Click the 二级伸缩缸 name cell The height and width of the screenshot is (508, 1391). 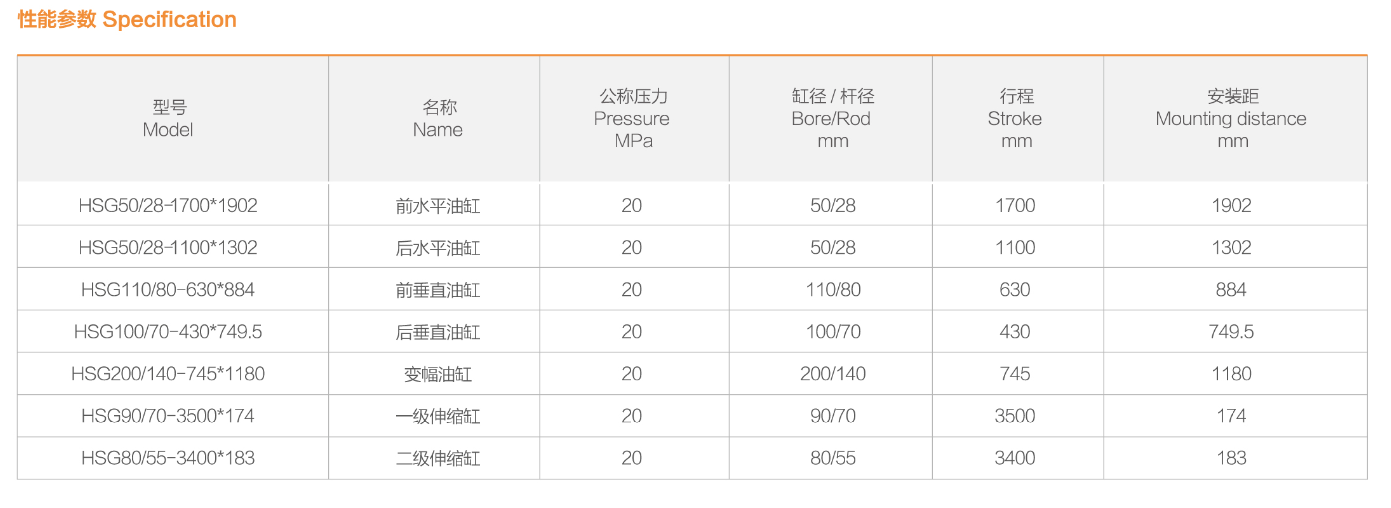click(438, 458)
